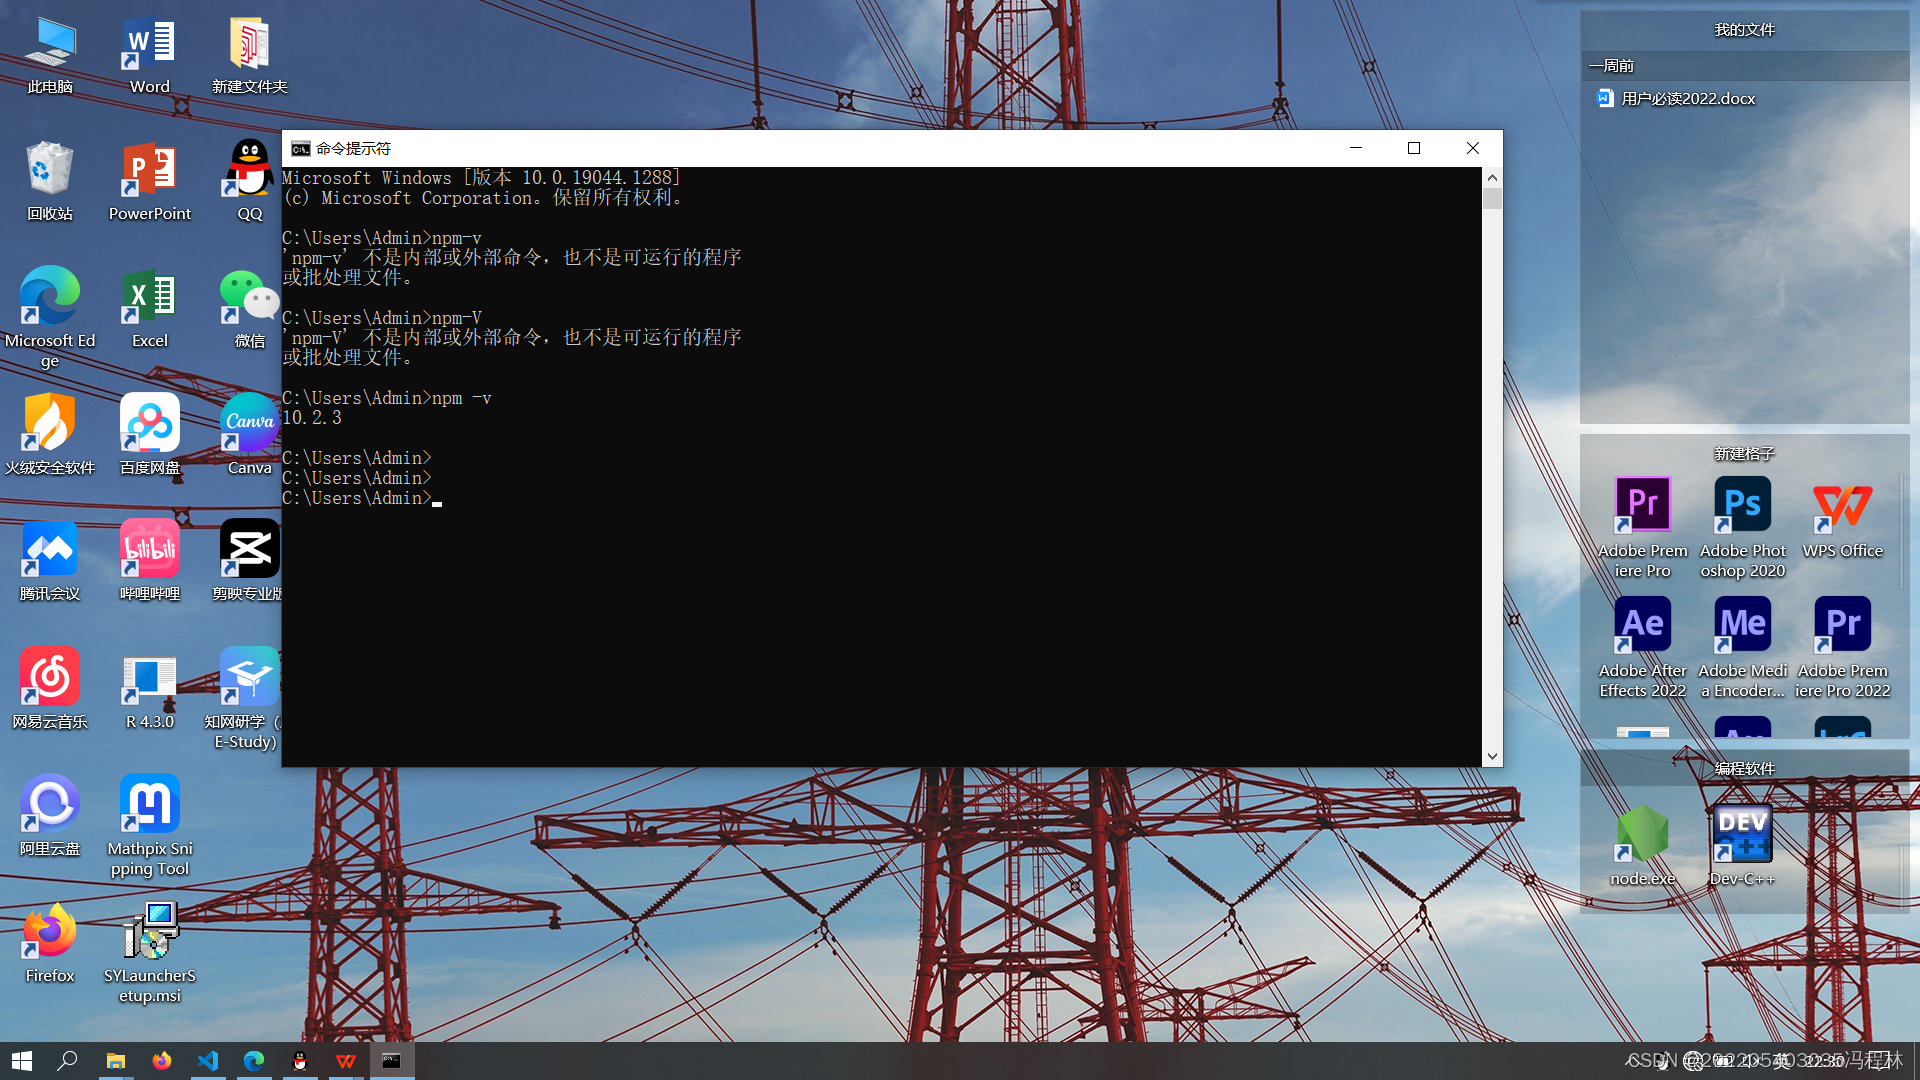Launch WPS Office shortcut
The width and height of the screenshot is (1920, 1080).
1842,505
